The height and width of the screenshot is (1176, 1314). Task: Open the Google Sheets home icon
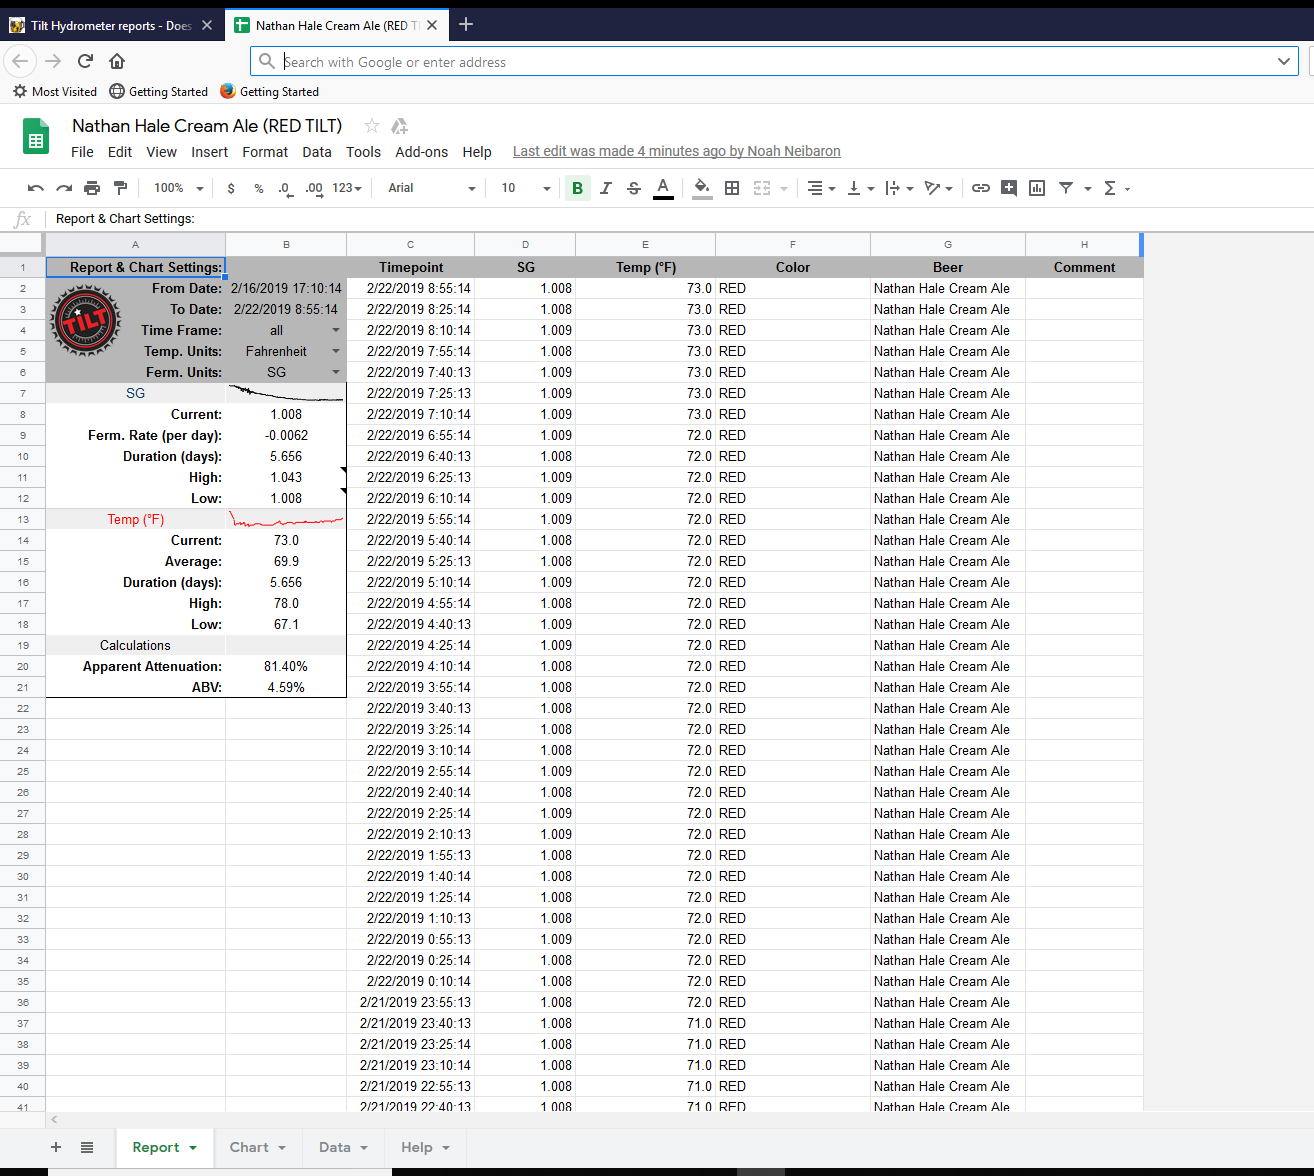point(36,136)
